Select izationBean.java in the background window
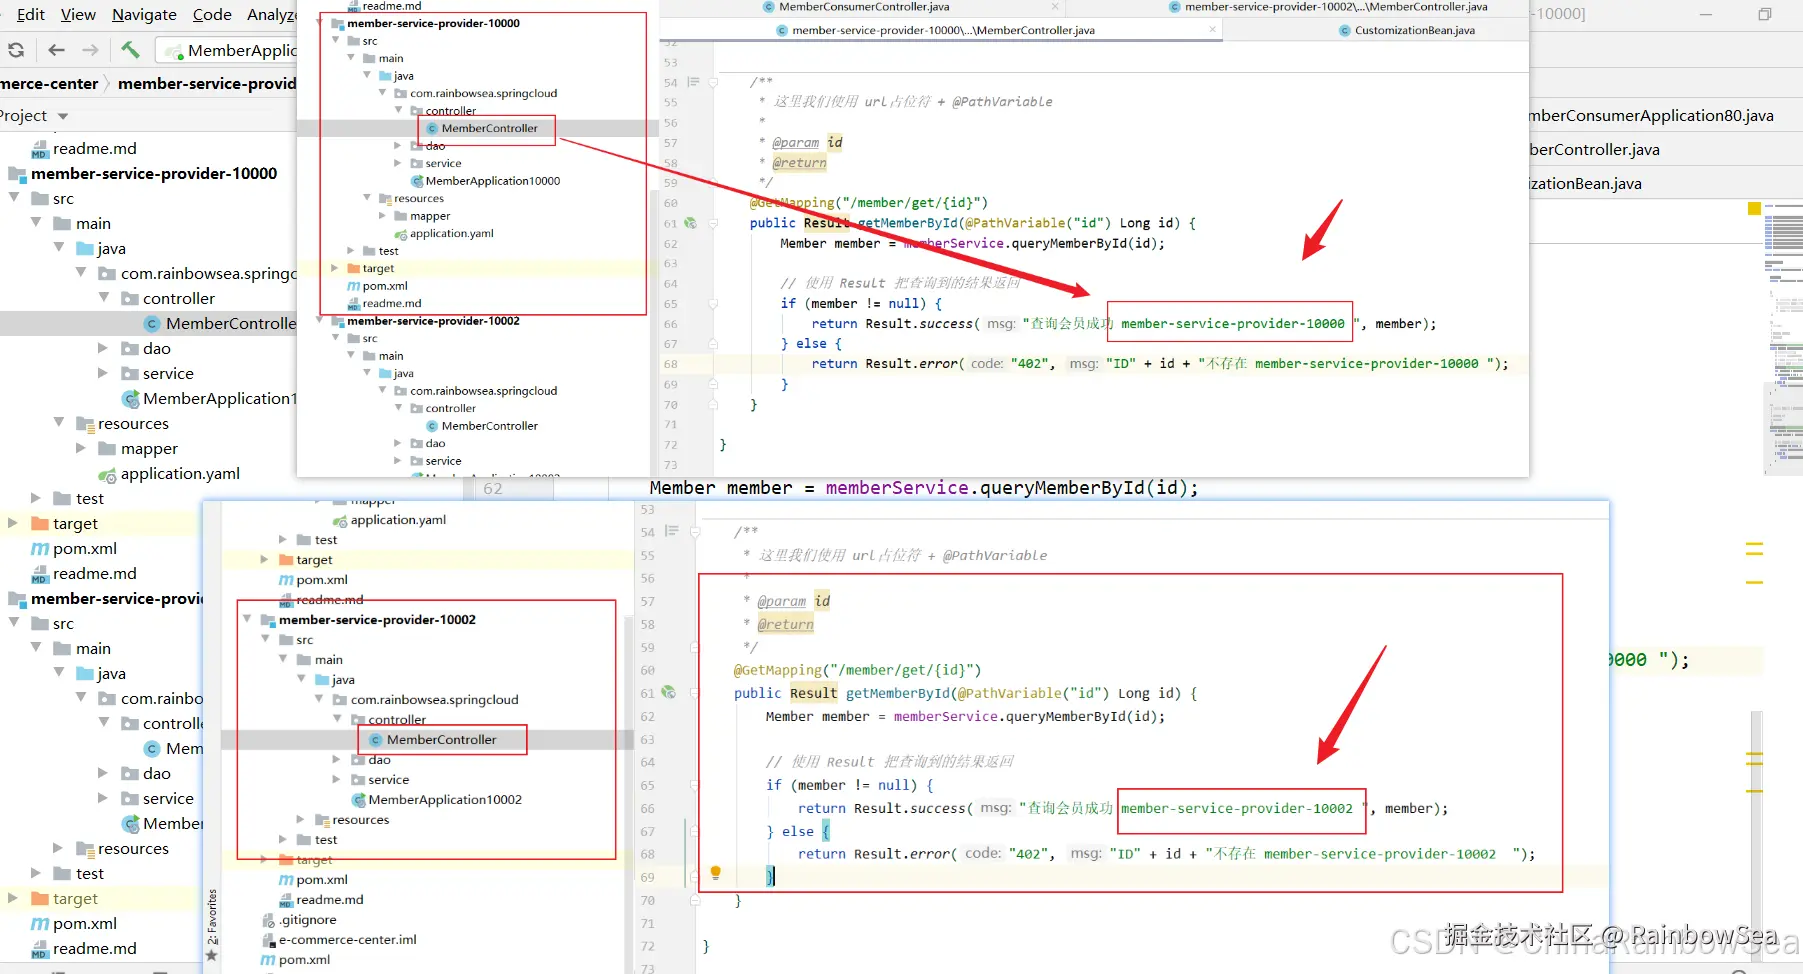This screenshot has width=1803, height=974. 1585,184
